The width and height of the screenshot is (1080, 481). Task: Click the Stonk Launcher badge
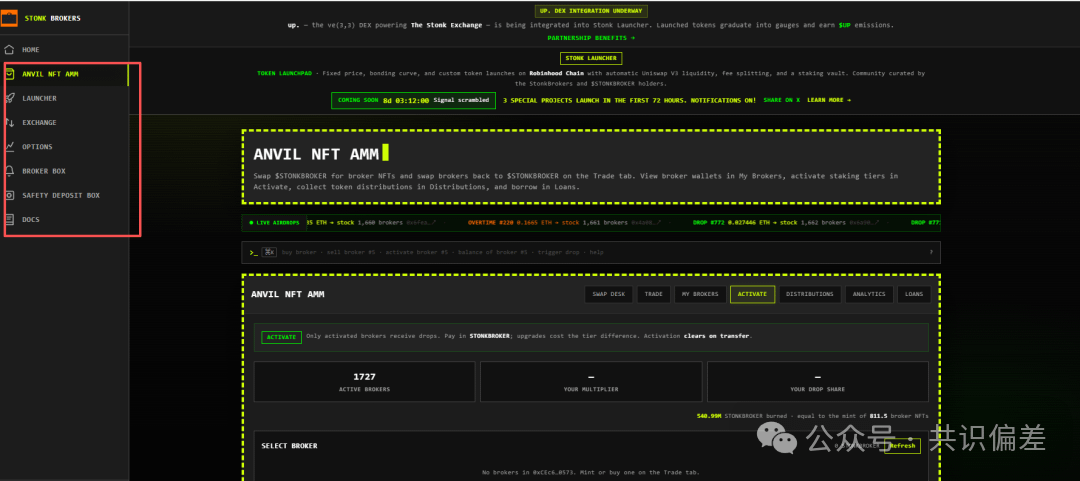[x=591, y=59]
